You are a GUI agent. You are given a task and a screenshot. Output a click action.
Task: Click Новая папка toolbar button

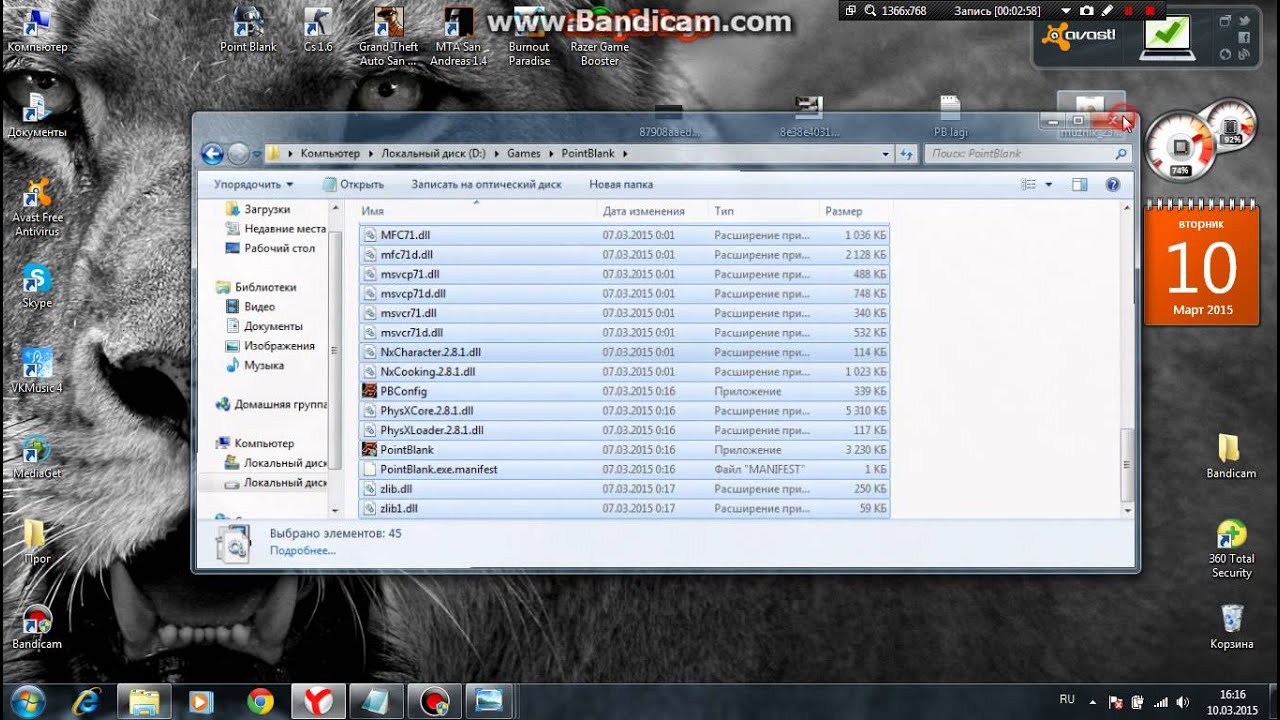point(621,185)
